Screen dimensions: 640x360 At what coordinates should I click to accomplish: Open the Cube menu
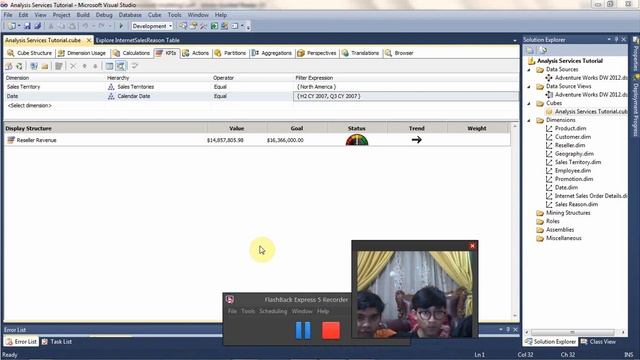tap(154, 15)
